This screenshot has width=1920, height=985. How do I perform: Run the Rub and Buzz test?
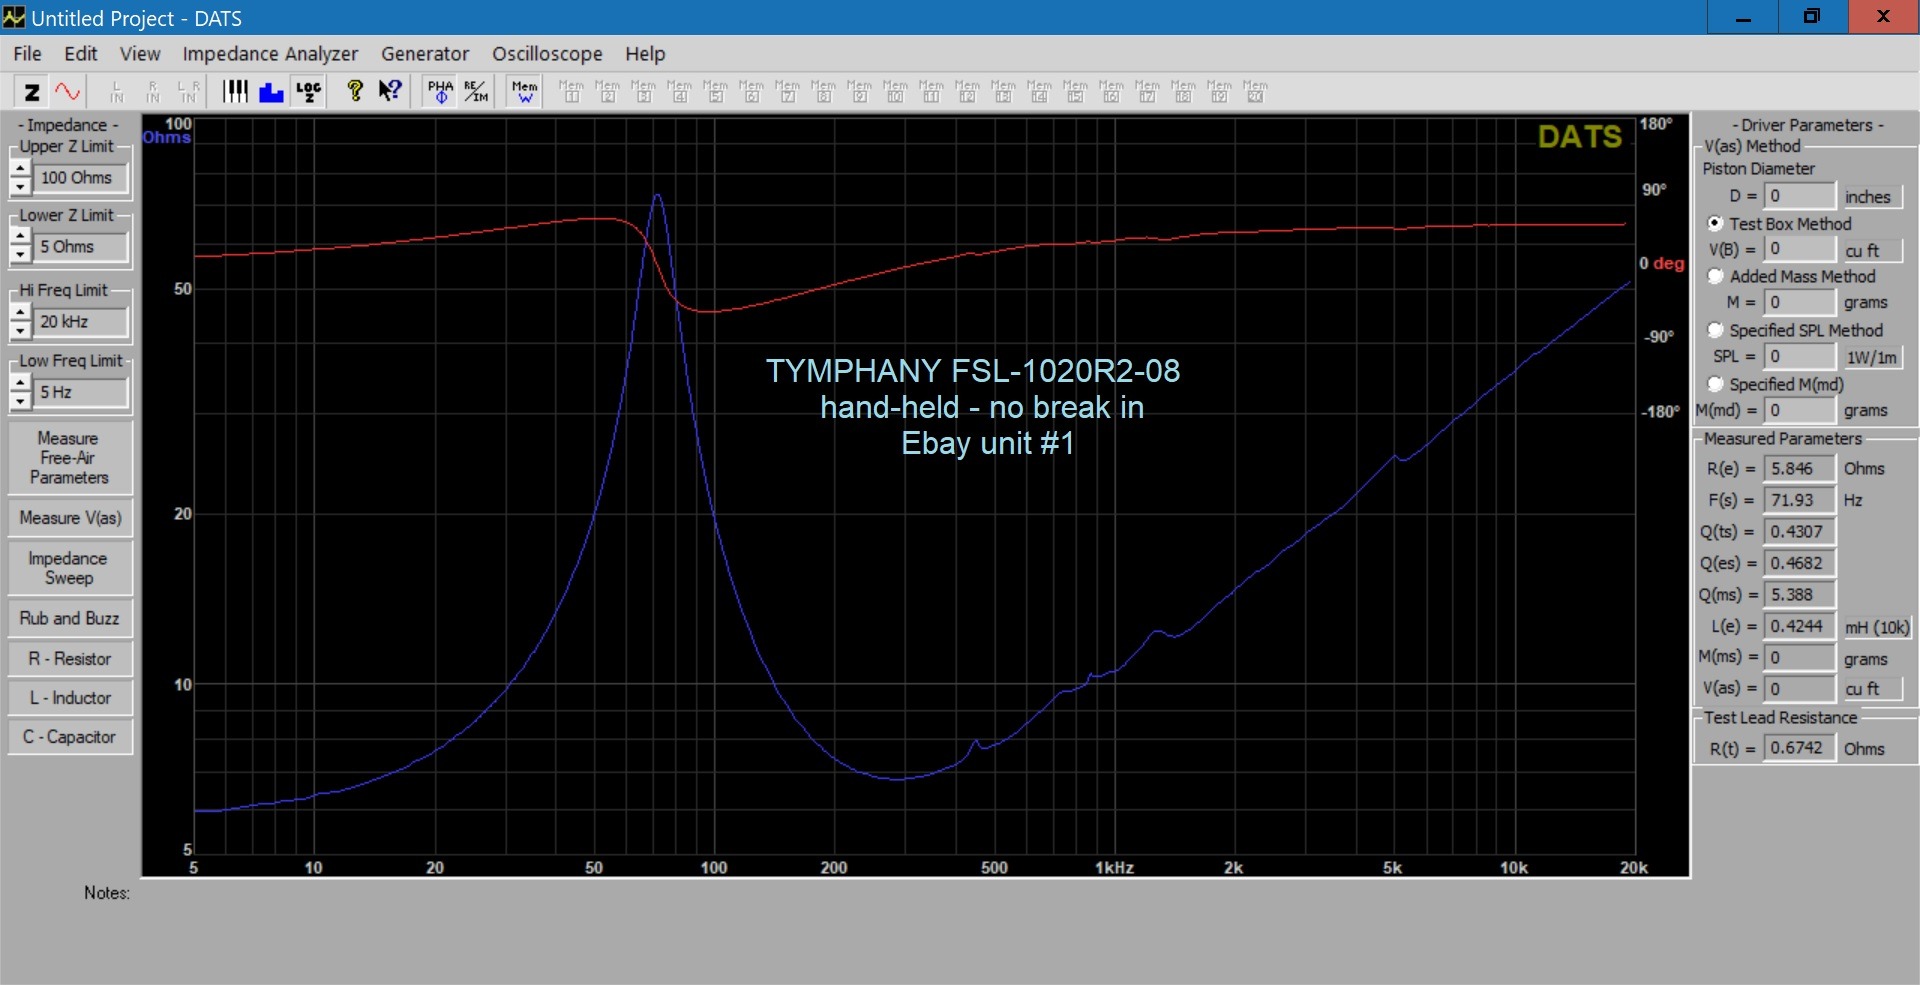[69, 618]
